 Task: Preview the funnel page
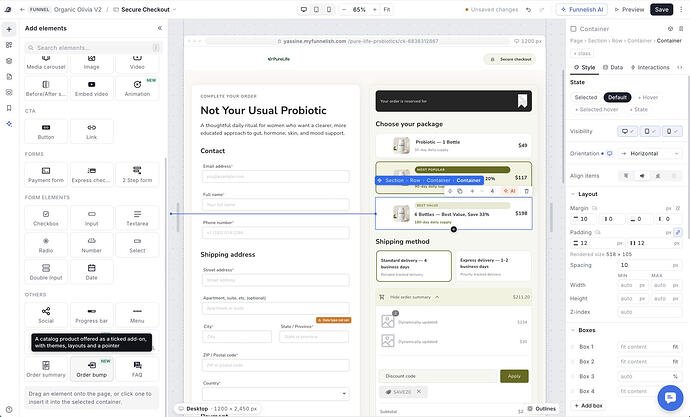point(629,9)
